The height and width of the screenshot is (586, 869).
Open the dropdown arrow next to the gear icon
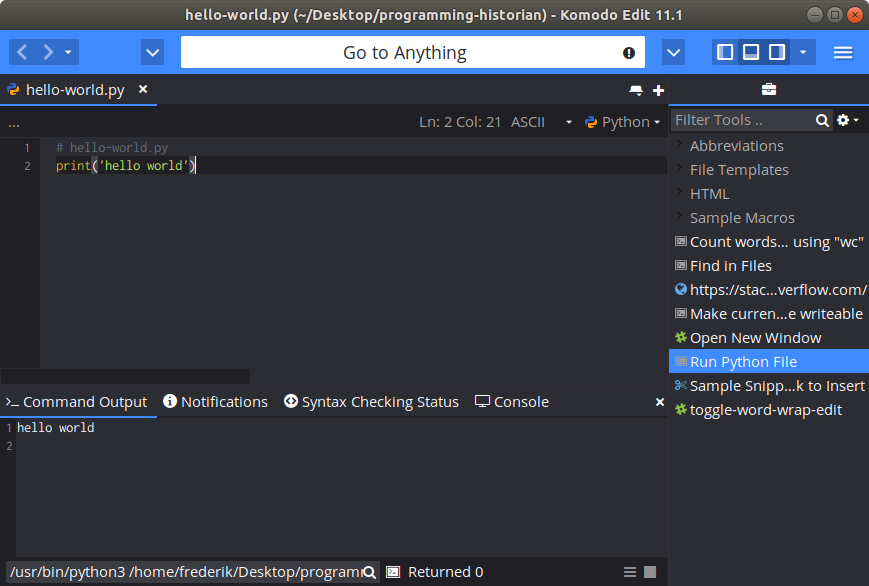pos(854,119)
